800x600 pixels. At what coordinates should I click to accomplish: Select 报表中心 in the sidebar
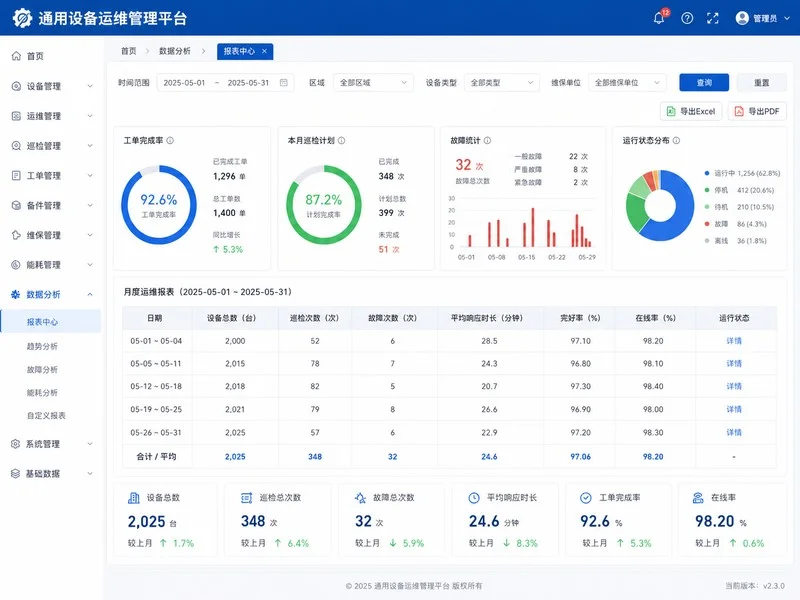click(51, 322)
